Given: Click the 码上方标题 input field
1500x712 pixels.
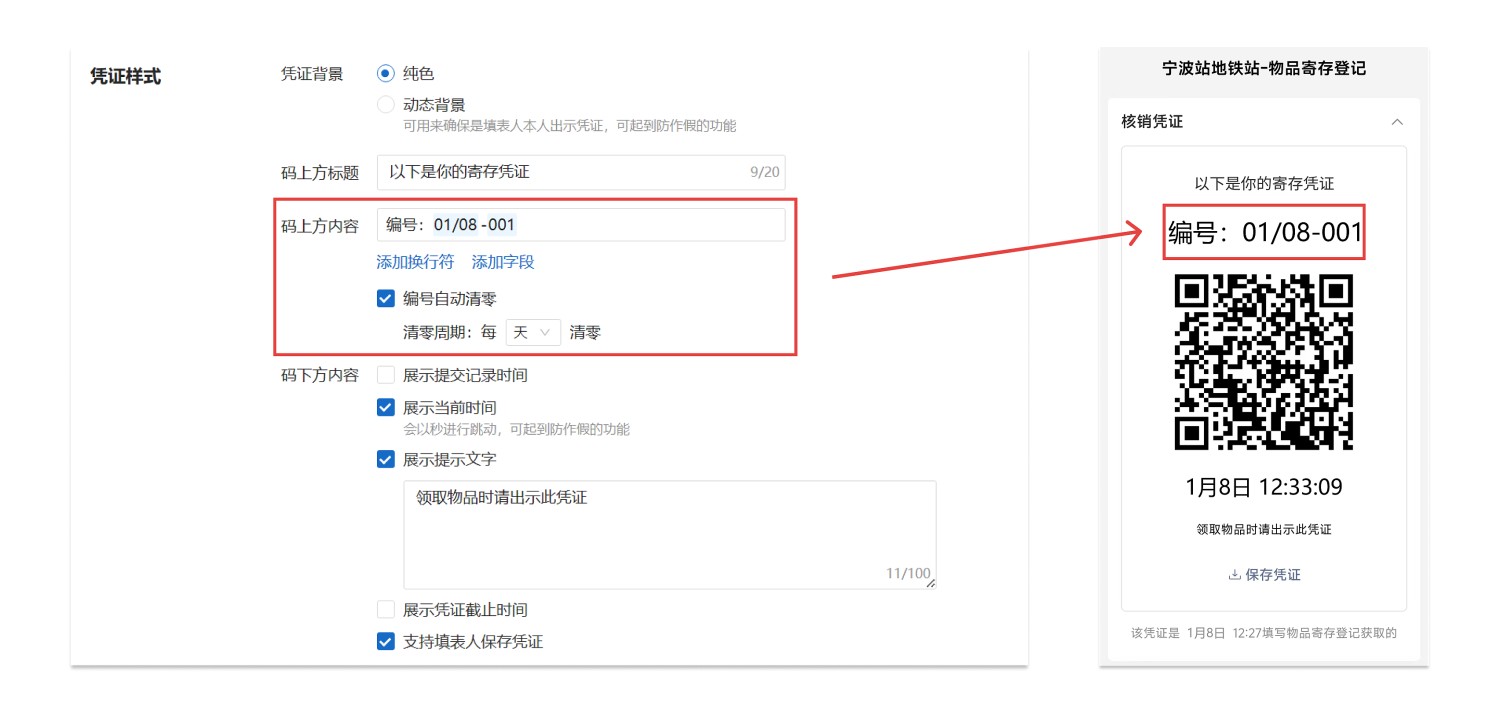Looking at the screenshot, I should (581, 172).
